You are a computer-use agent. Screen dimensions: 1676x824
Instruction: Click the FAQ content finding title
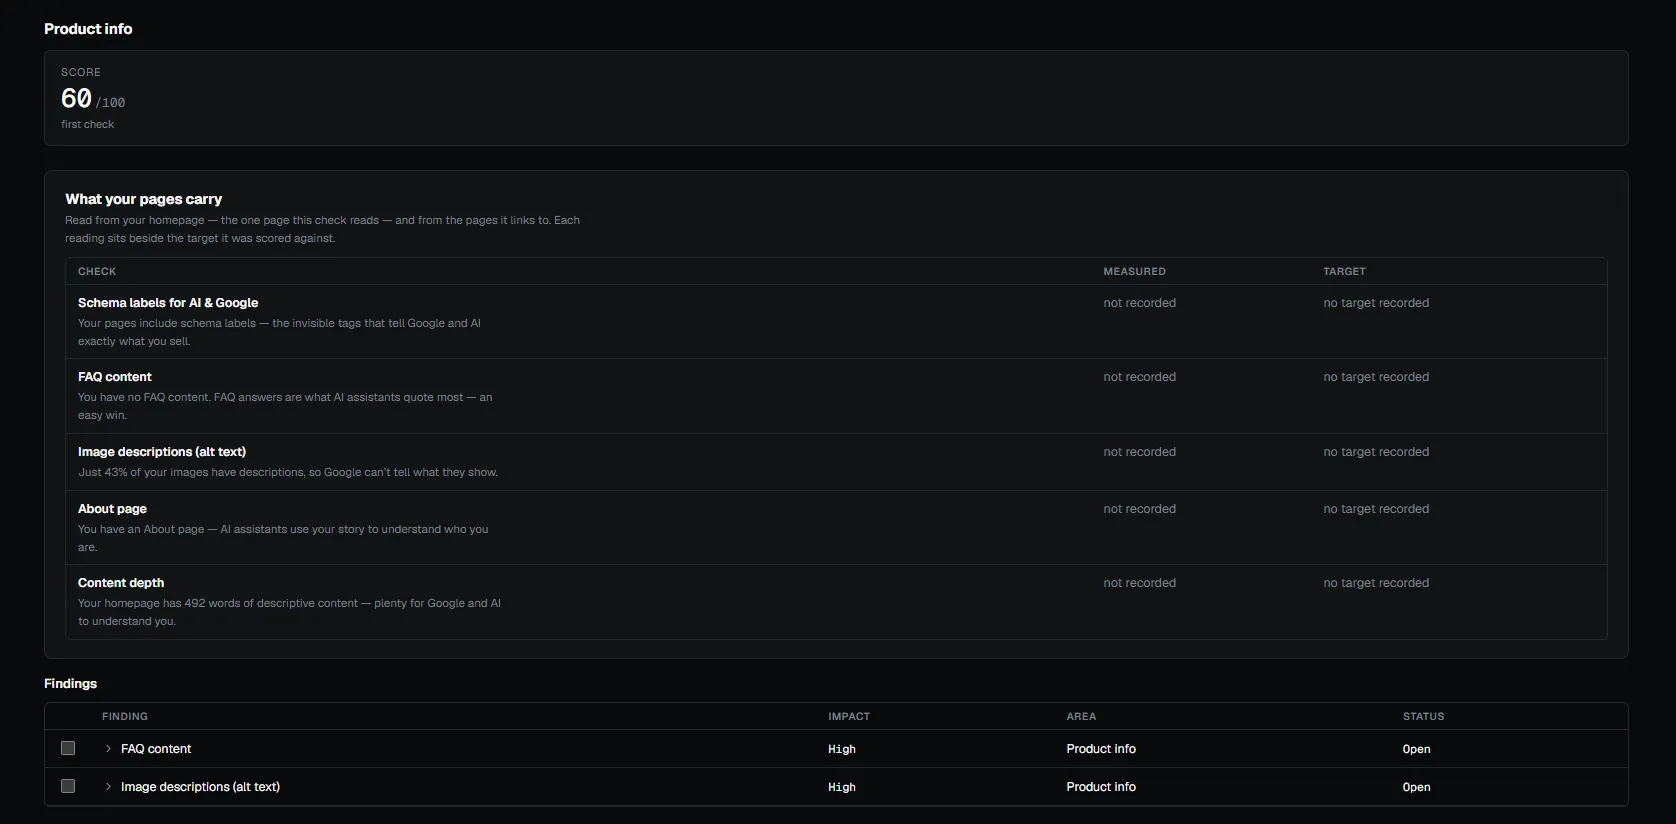point(156,749)
